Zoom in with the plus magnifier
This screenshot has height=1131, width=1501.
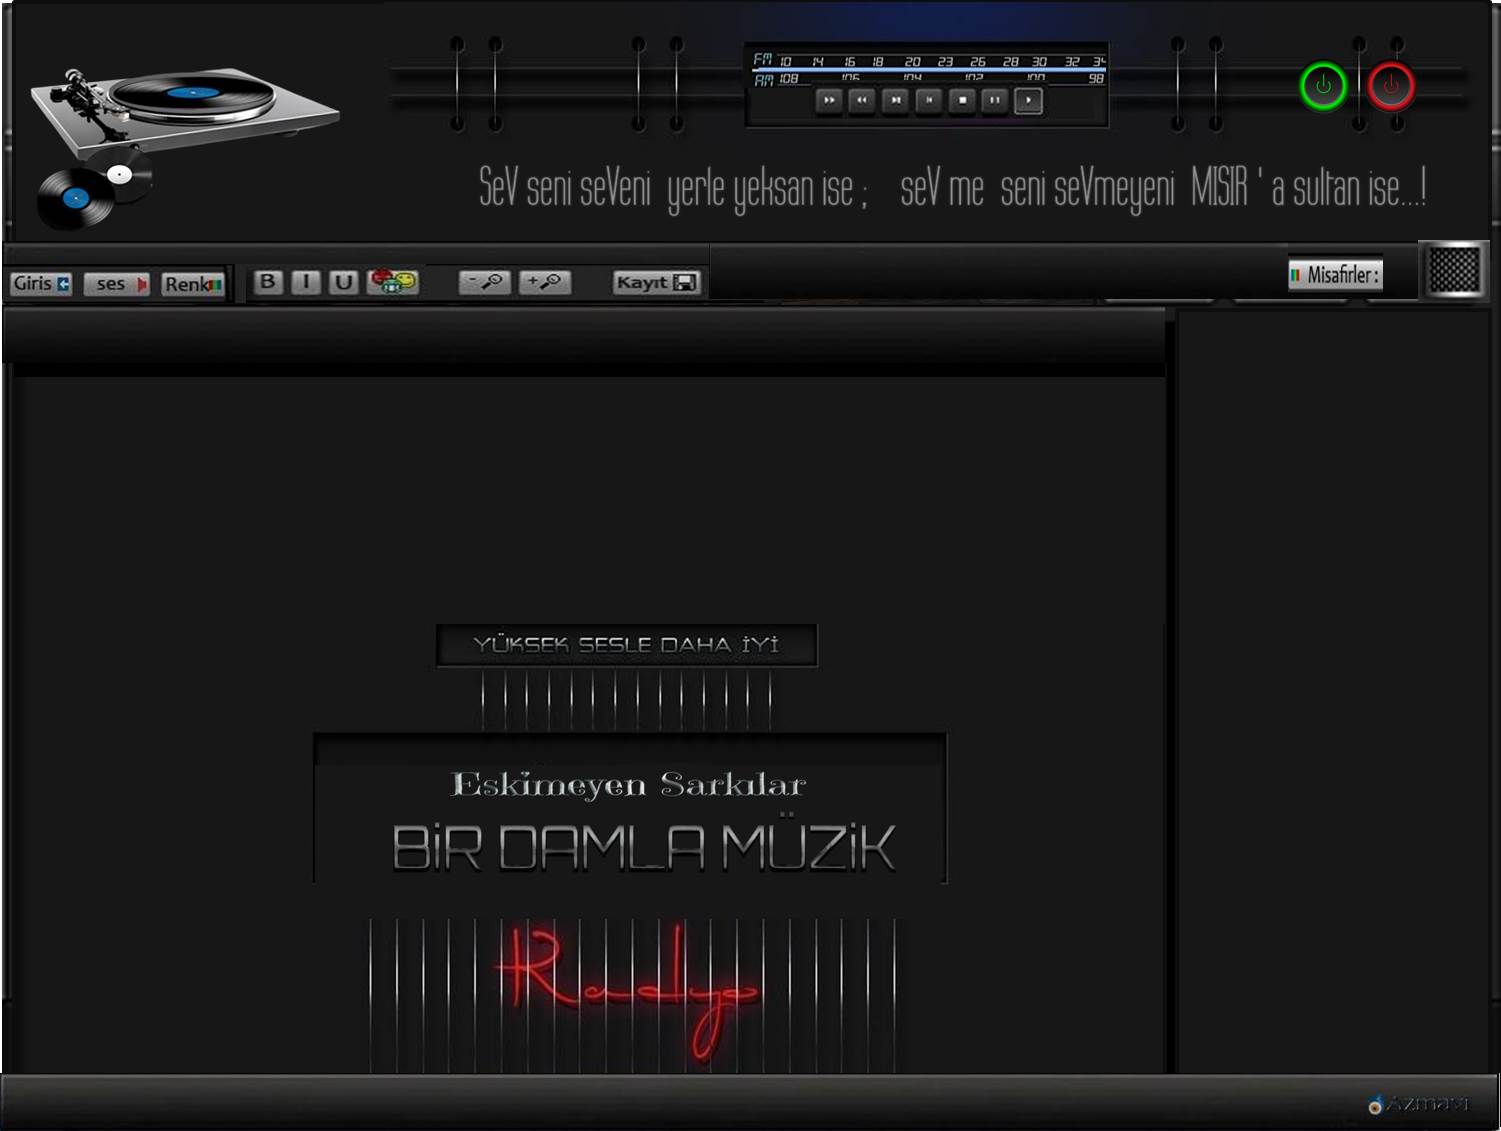pyautogui.click(x=544, y=282)
